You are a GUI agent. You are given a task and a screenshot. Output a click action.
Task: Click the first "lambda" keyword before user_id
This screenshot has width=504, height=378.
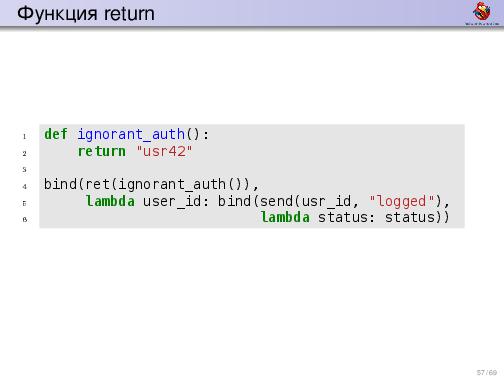pos(110,201)
